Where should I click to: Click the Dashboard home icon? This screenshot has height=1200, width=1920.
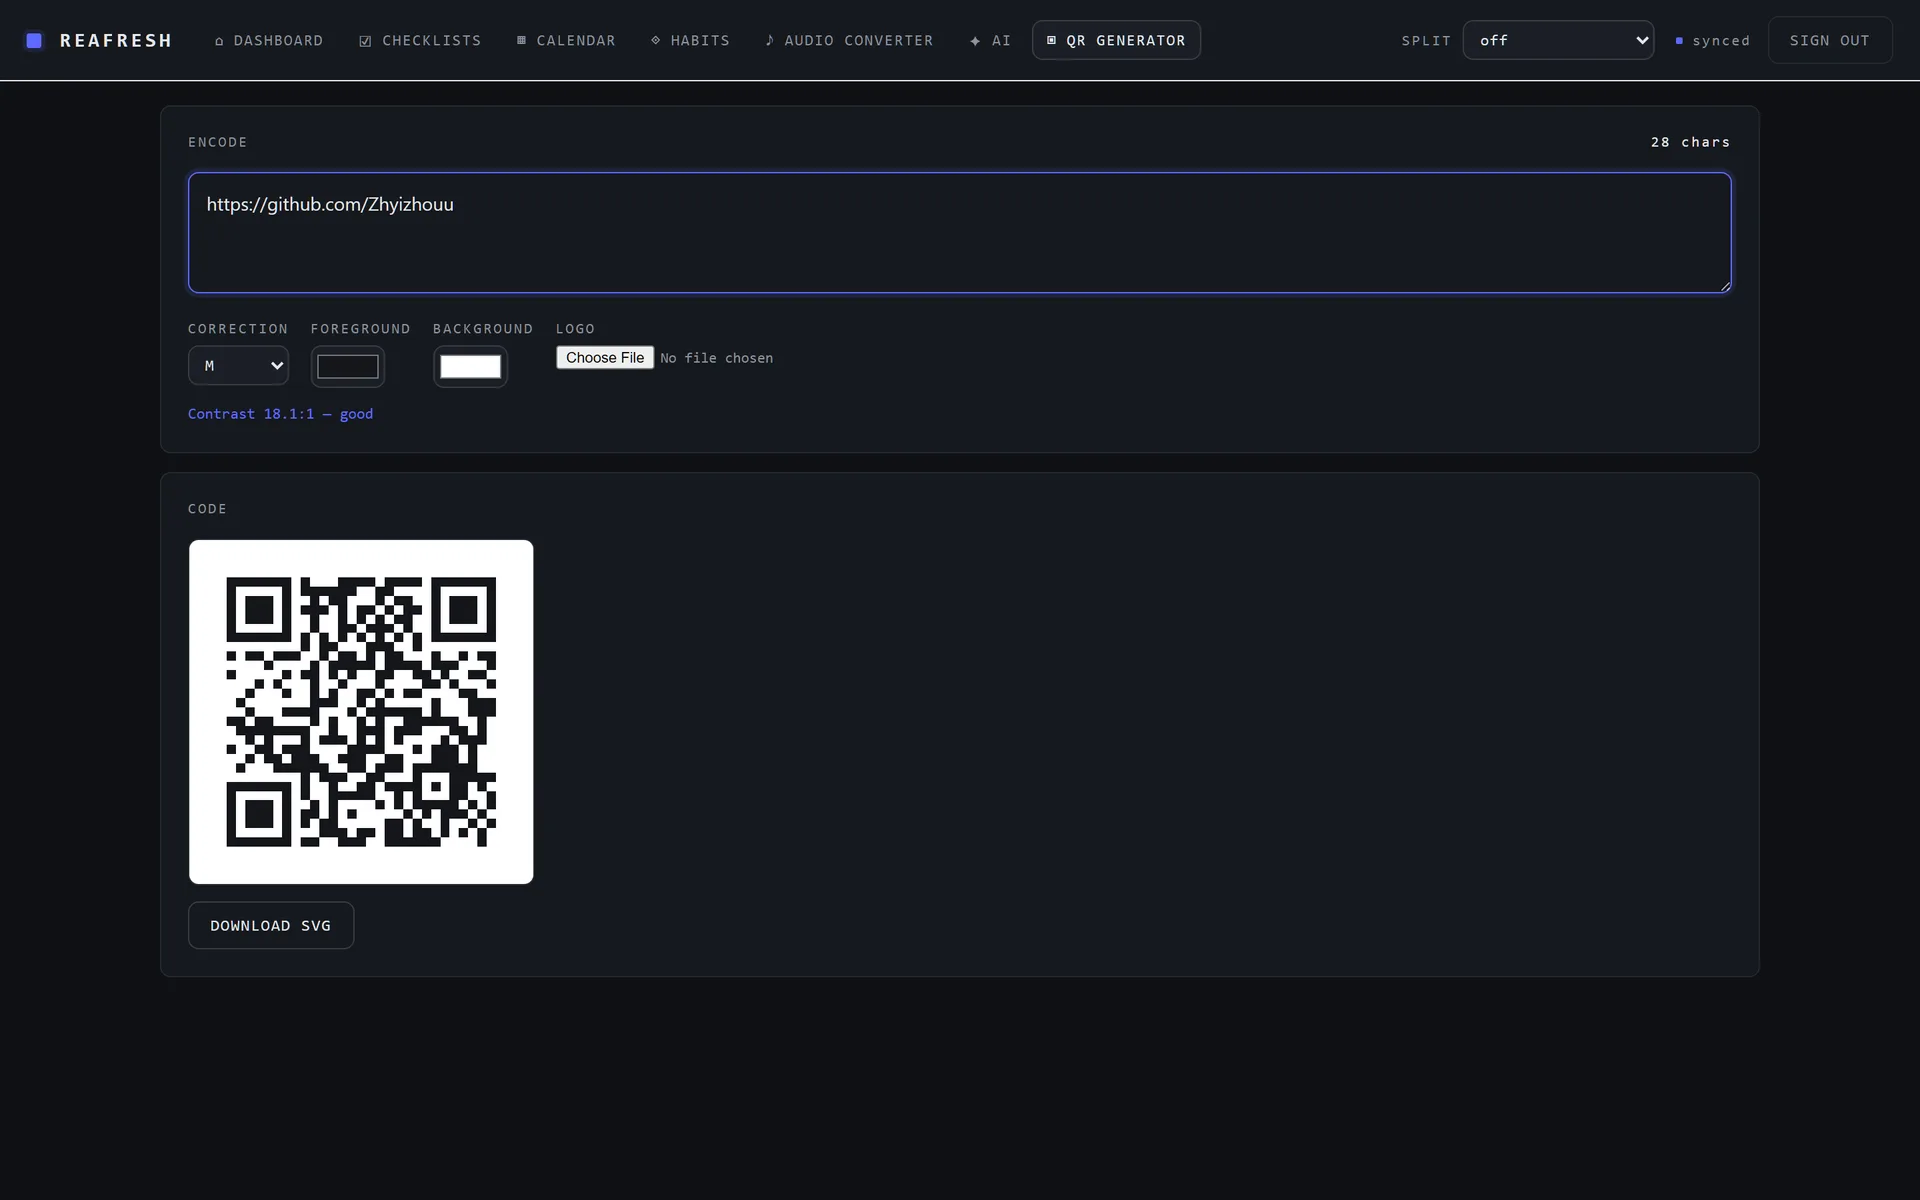219,41
